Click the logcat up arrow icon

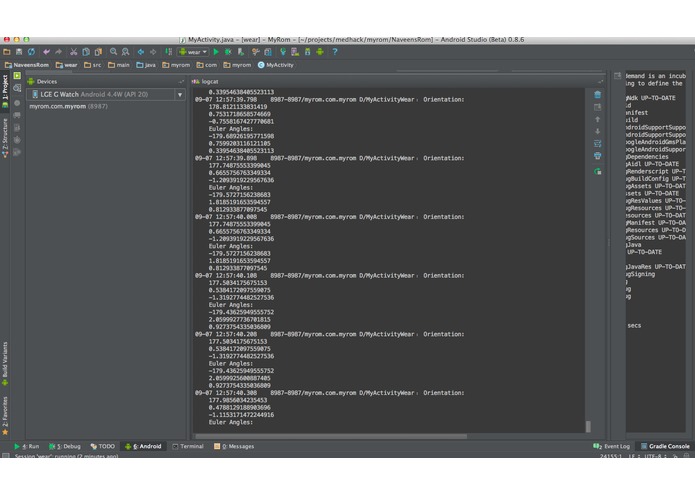click(x=597, y=119)
